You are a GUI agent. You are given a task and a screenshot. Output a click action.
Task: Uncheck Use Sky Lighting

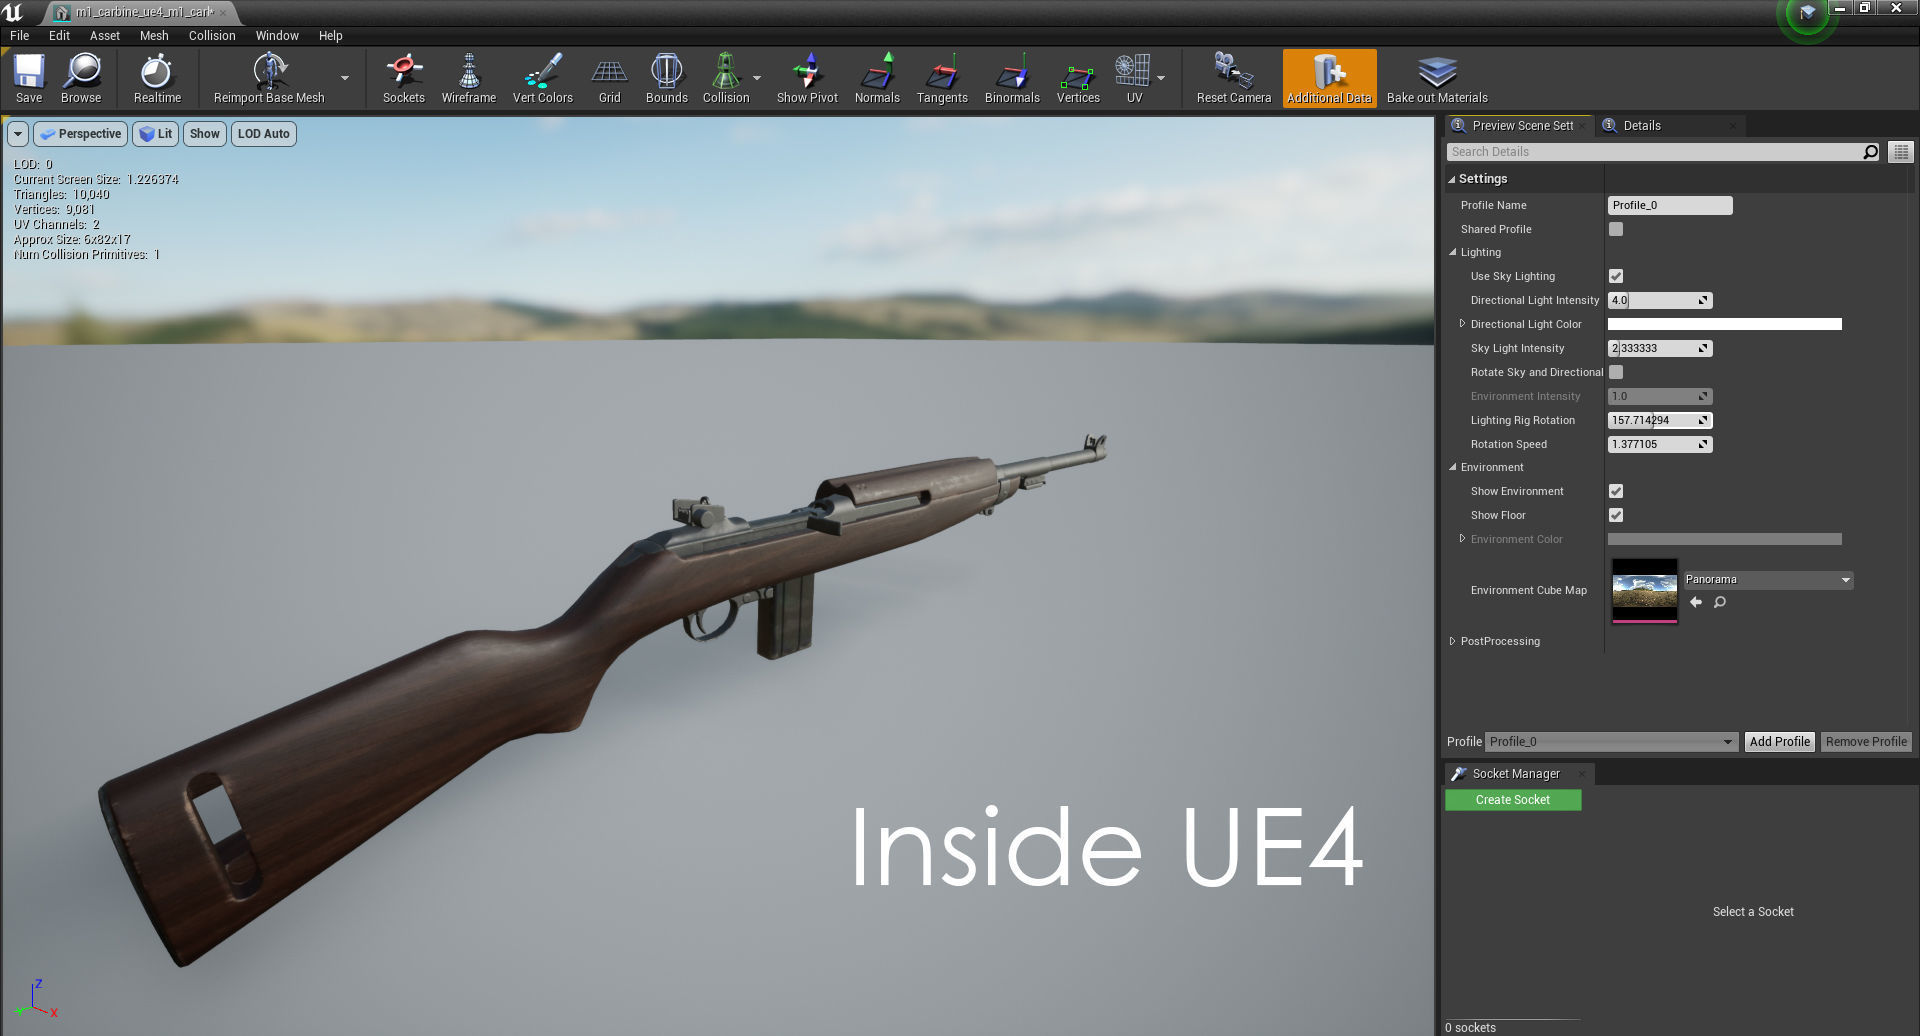[1616, 276]
